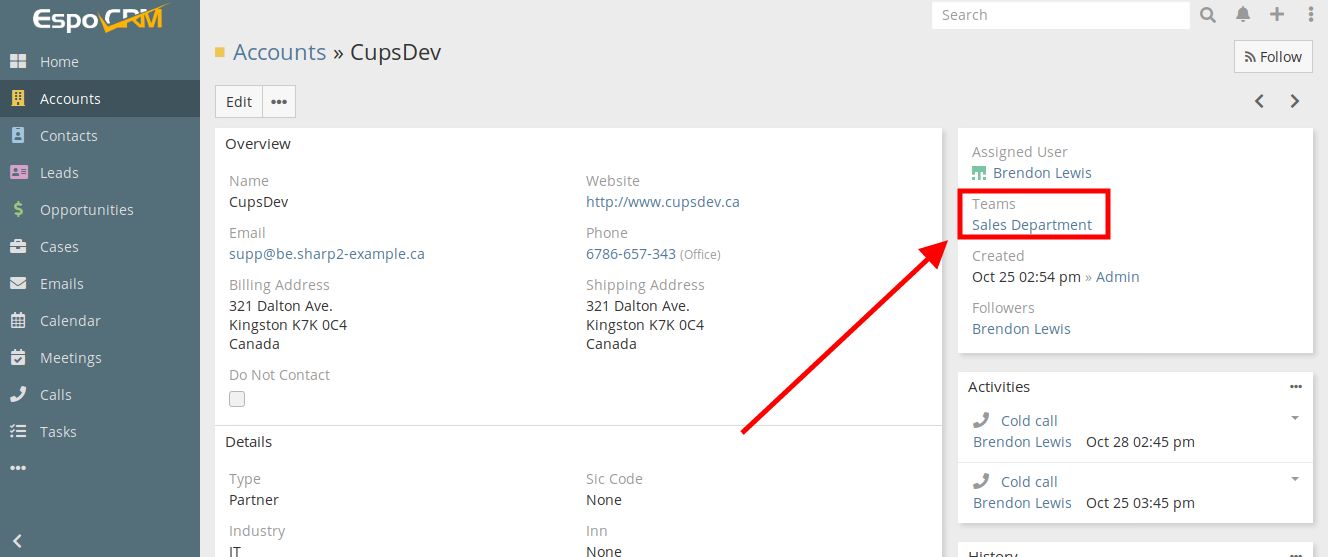Open the notifications bell

[1243, 15]
